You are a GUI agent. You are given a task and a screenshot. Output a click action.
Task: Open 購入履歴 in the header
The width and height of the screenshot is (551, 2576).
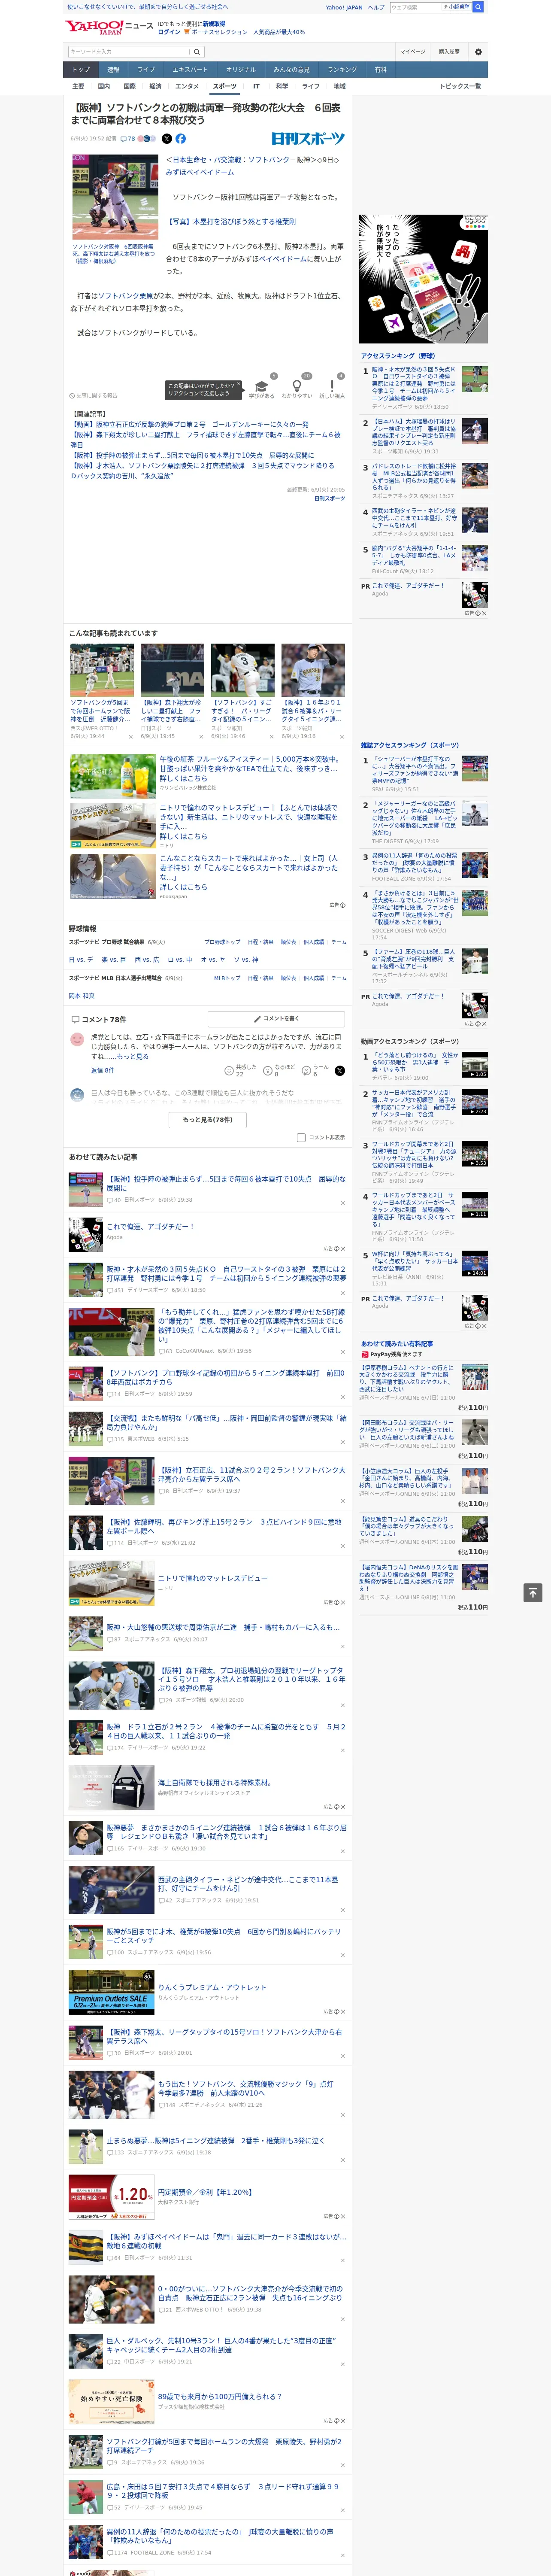(449, 52)
